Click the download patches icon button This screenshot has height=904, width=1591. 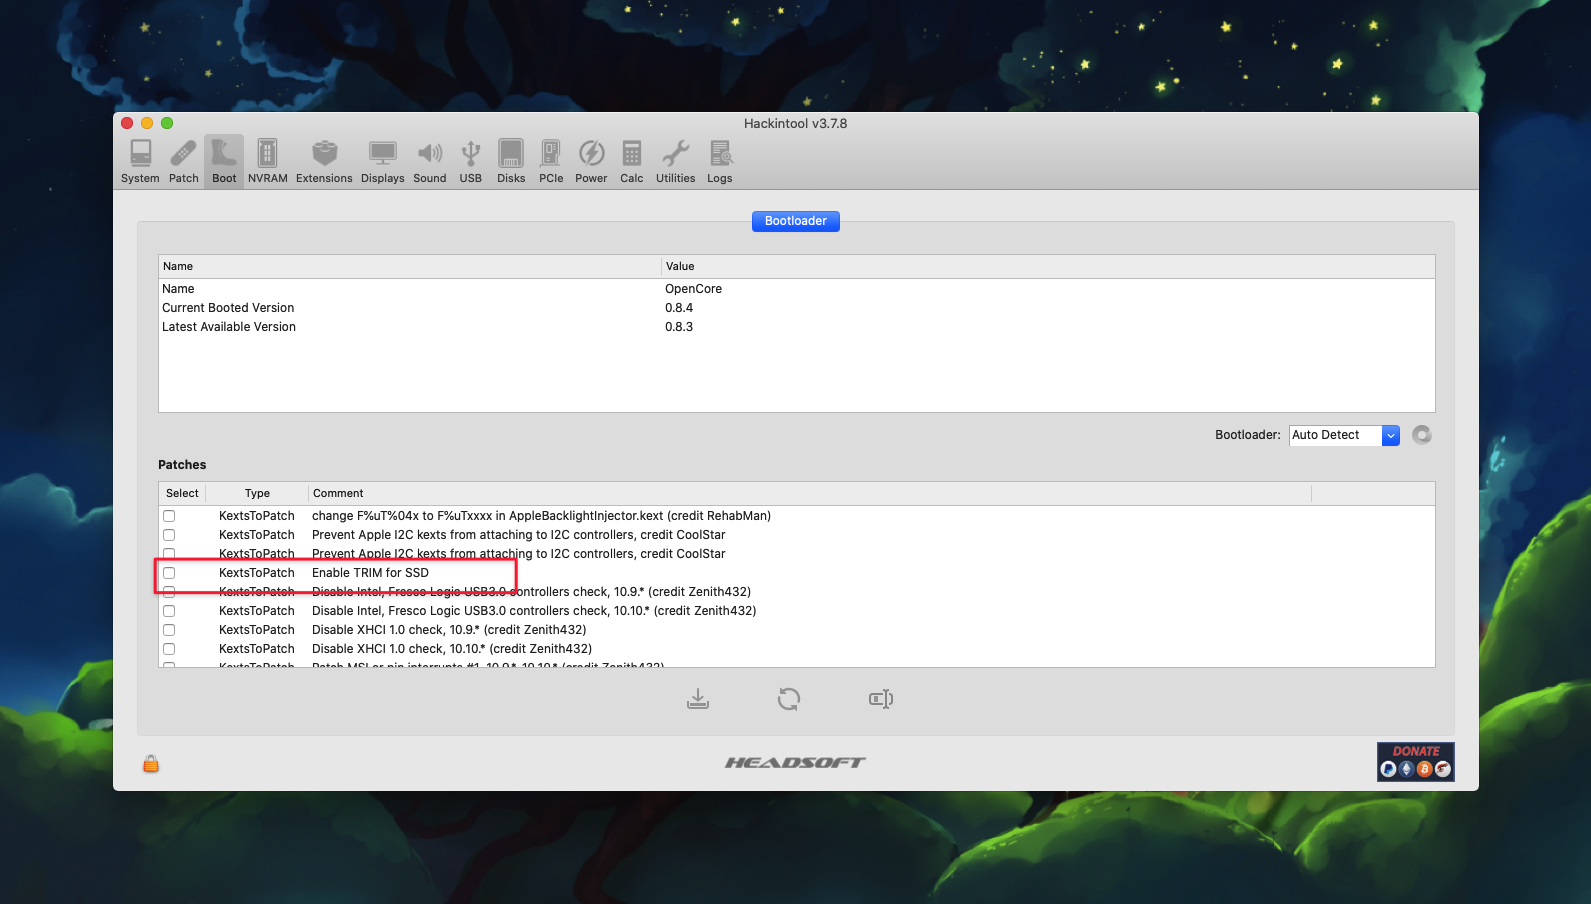[x=698, y=699]
